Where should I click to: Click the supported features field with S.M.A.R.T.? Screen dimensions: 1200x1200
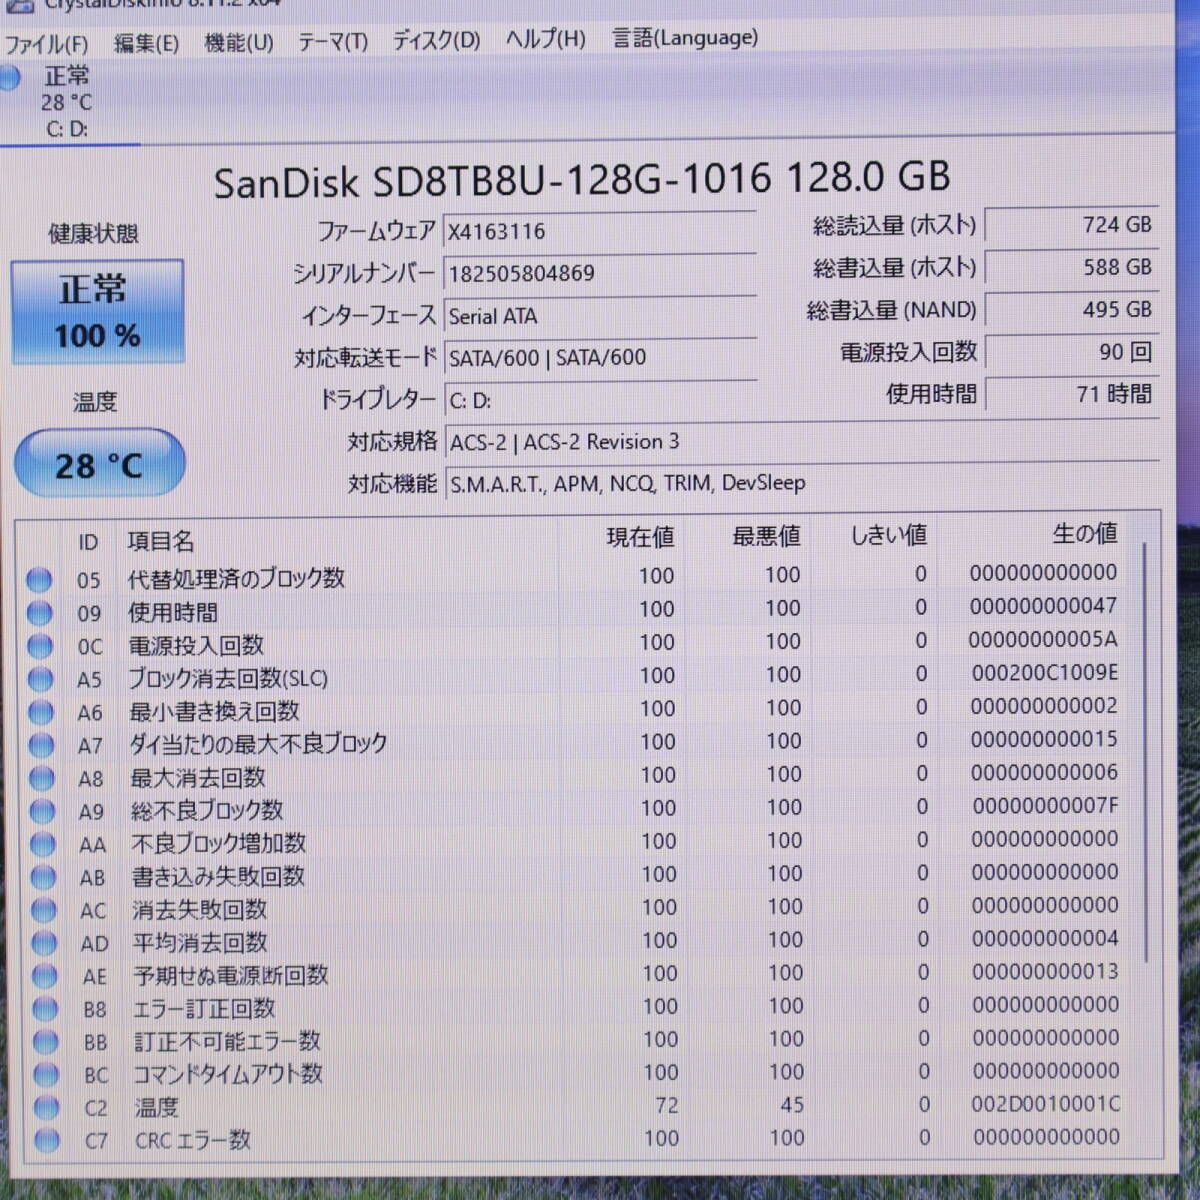(801, 483)
